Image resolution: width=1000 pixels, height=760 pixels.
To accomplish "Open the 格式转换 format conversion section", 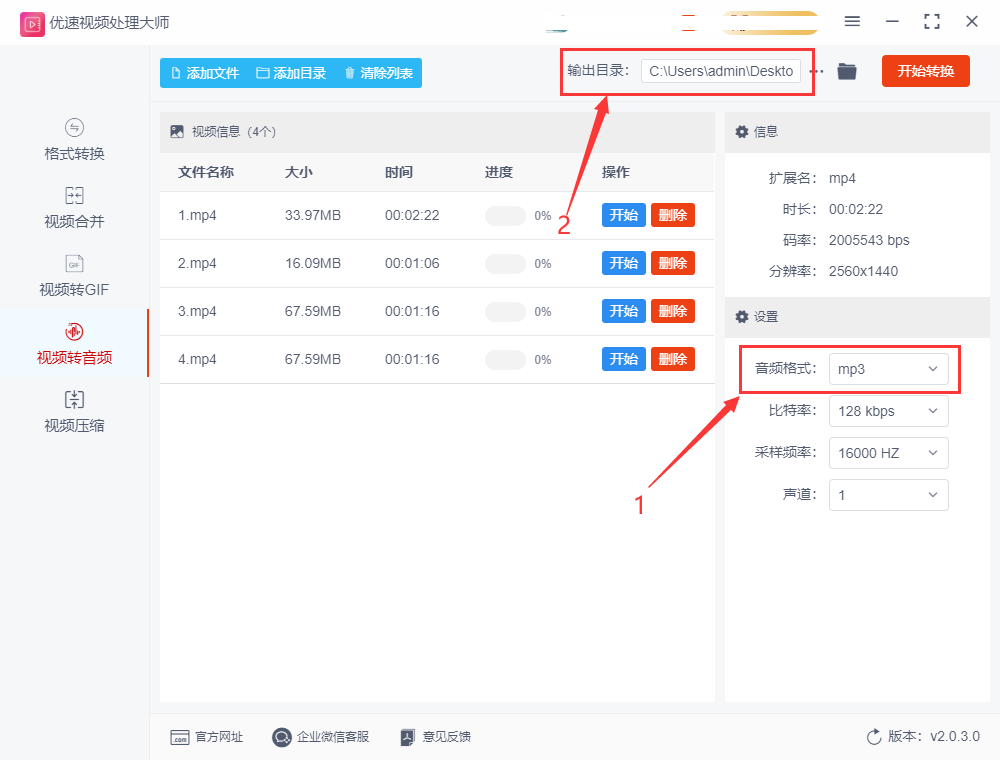I will coord(74,140).
